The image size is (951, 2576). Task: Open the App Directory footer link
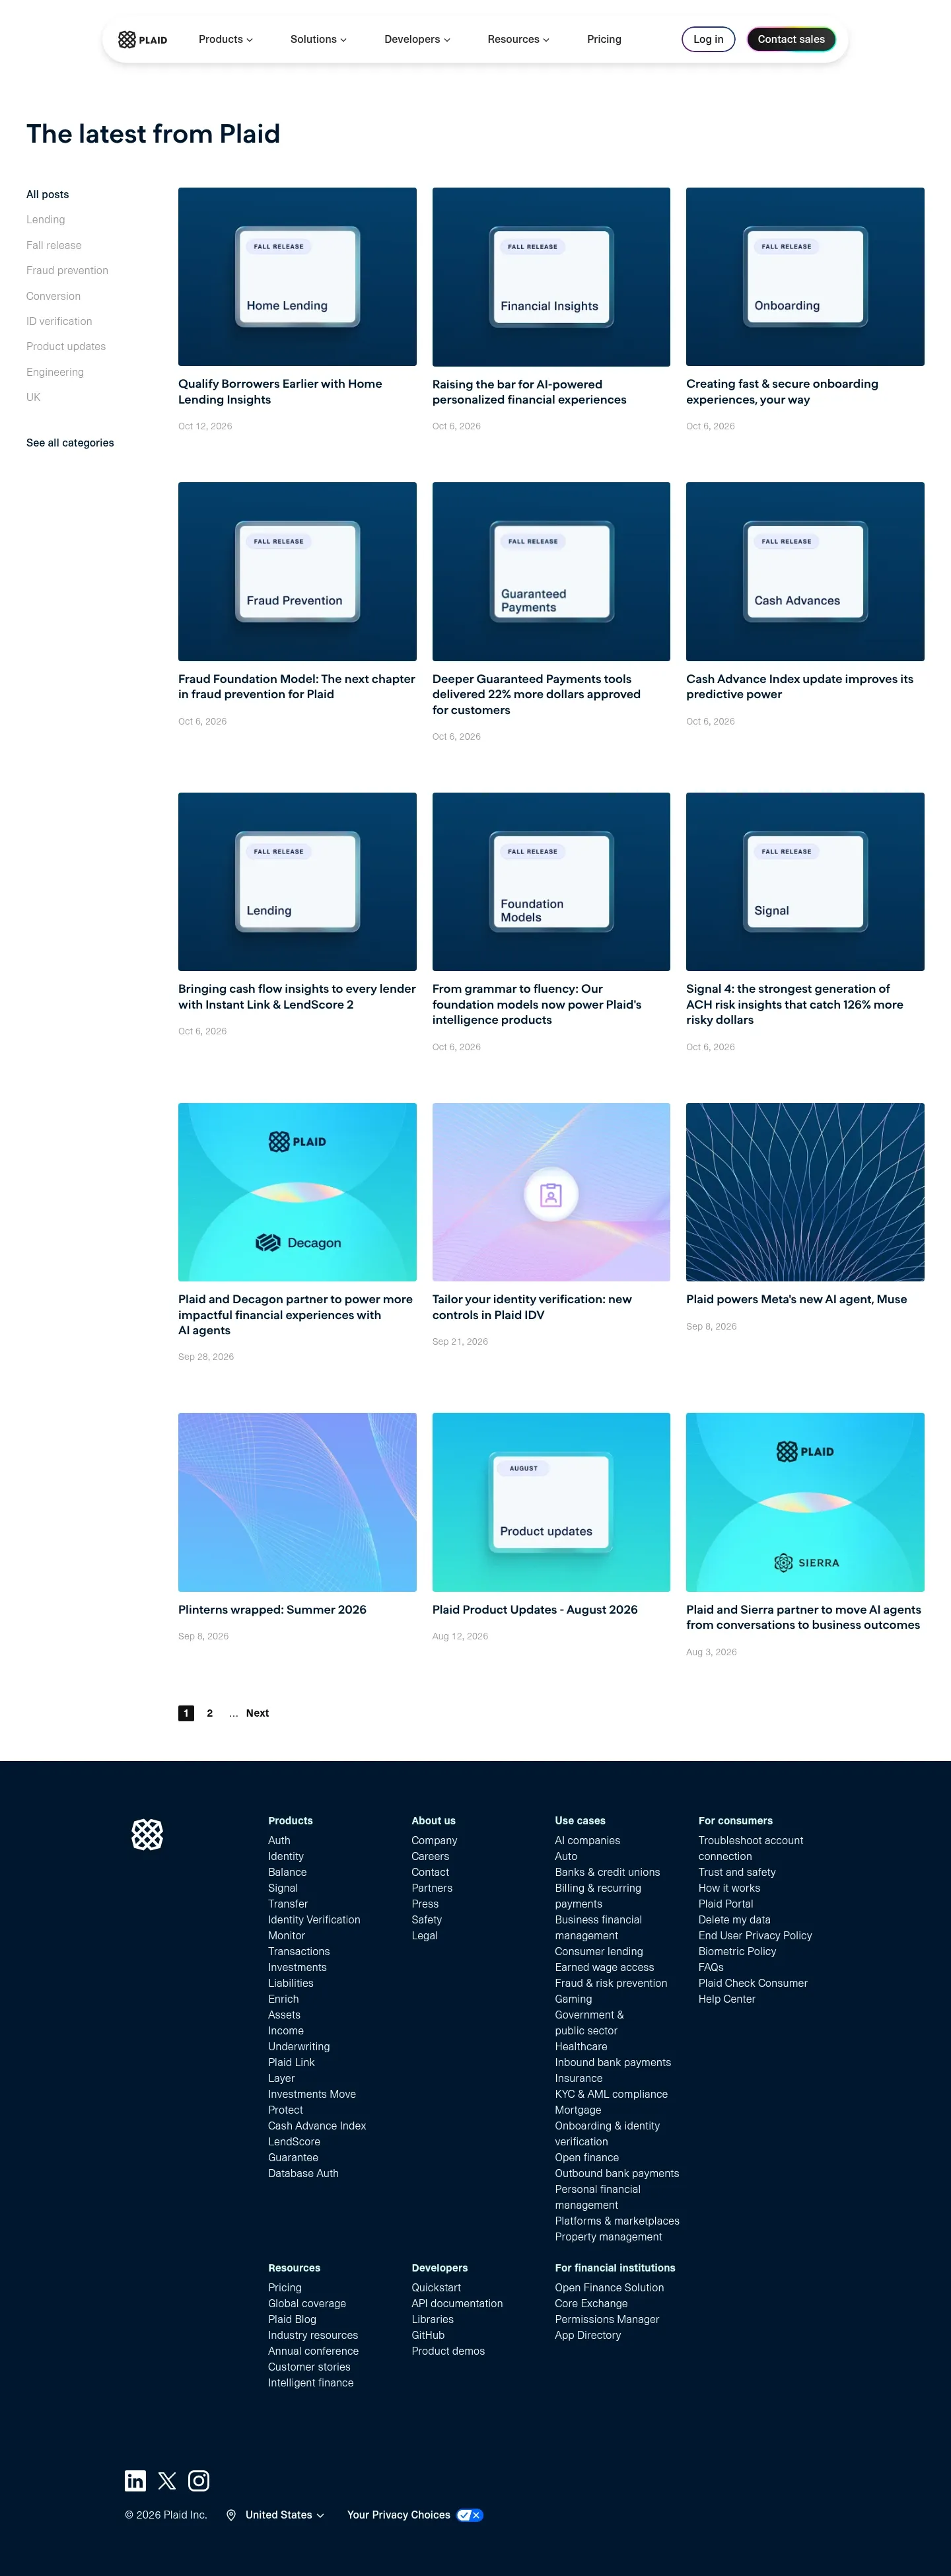[x=588, y=2336]
